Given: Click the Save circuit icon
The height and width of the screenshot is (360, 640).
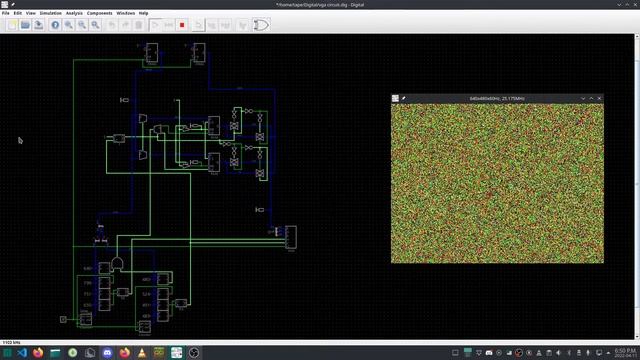Looking at the screenshot, I should click(39, 25).
